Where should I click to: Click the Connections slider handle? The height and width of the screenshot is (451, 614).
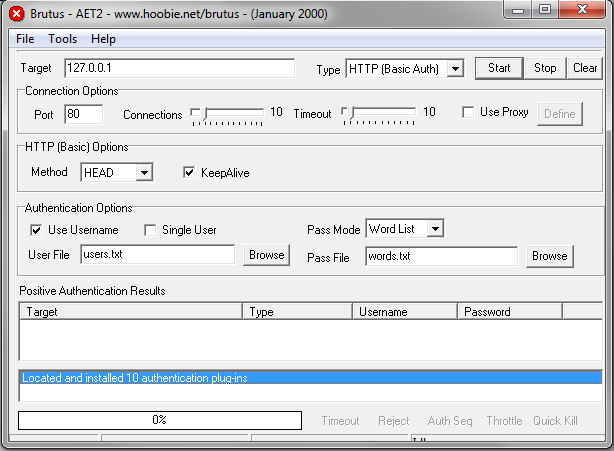pyautogui.click(x=205, y=113)
